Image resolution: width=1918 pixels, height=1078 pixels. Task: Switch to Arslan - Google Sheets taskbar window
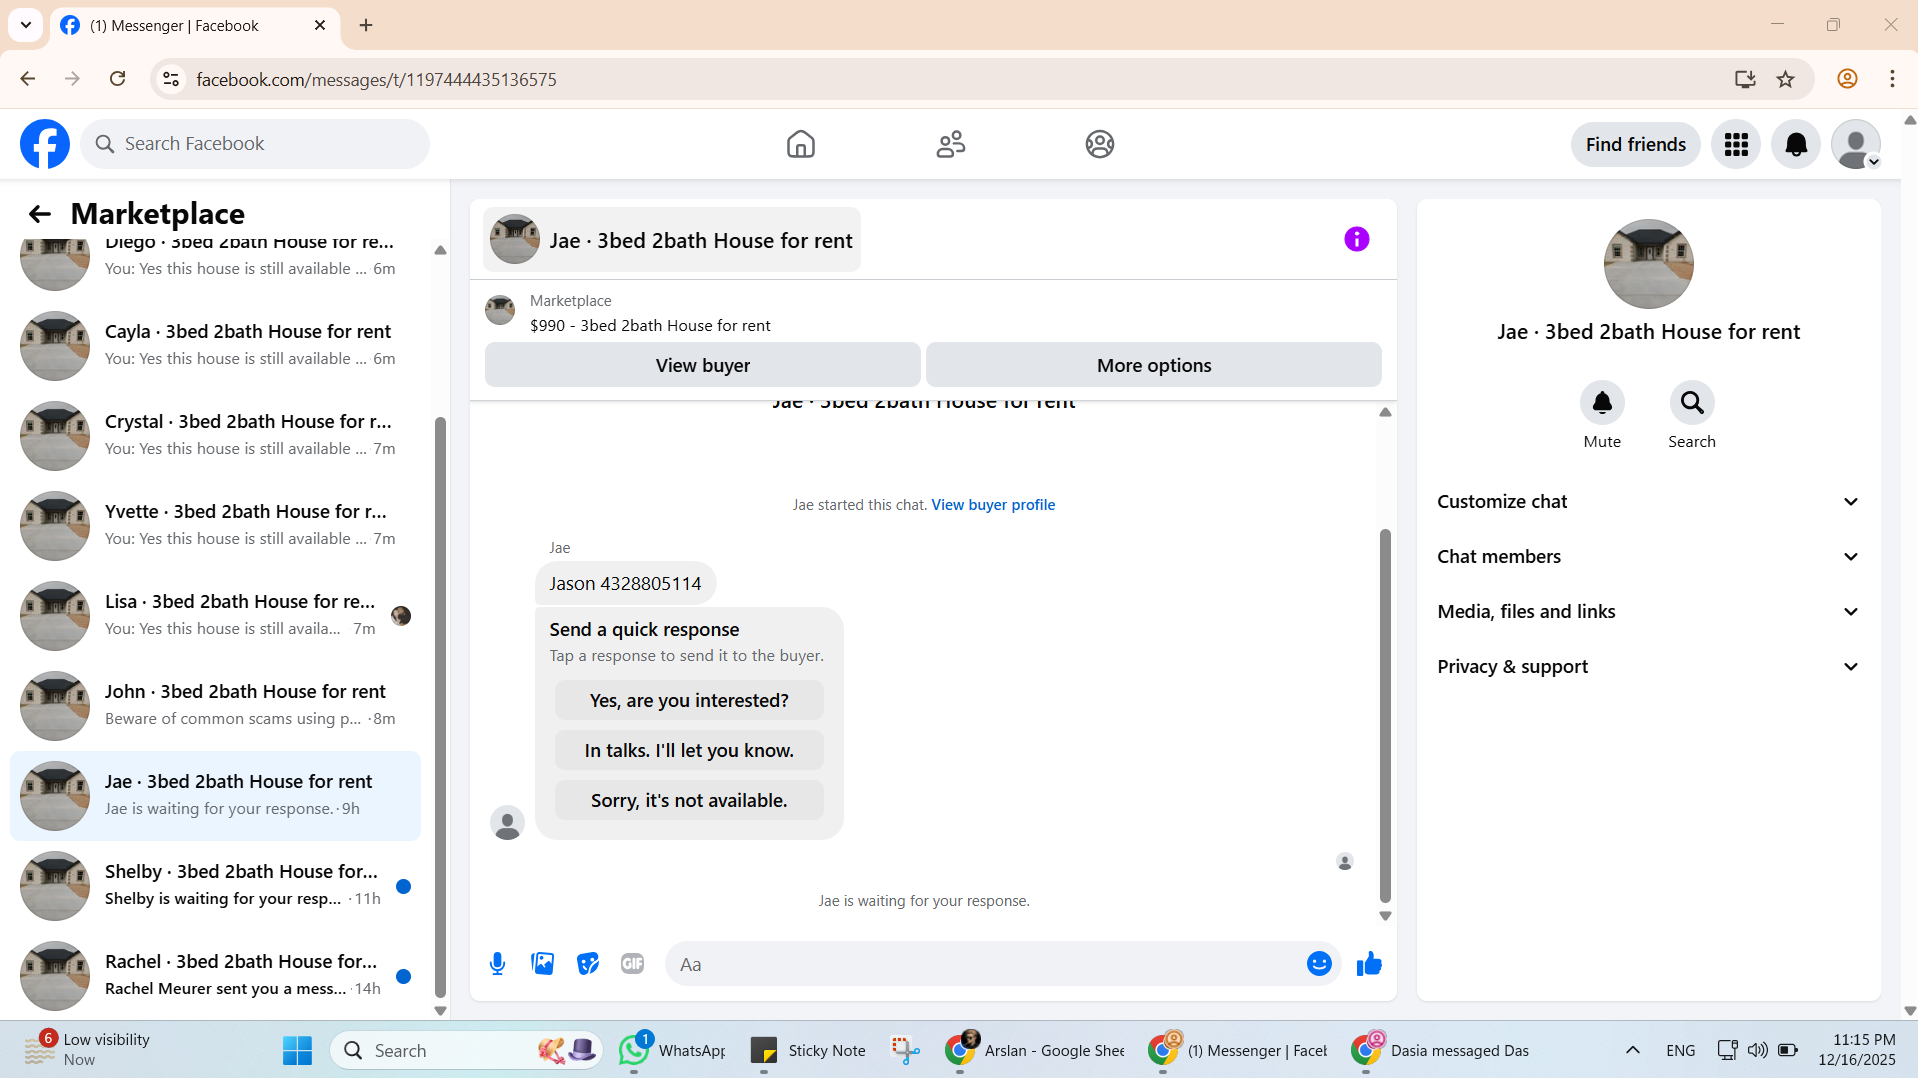click(x=1036, y=1050)
